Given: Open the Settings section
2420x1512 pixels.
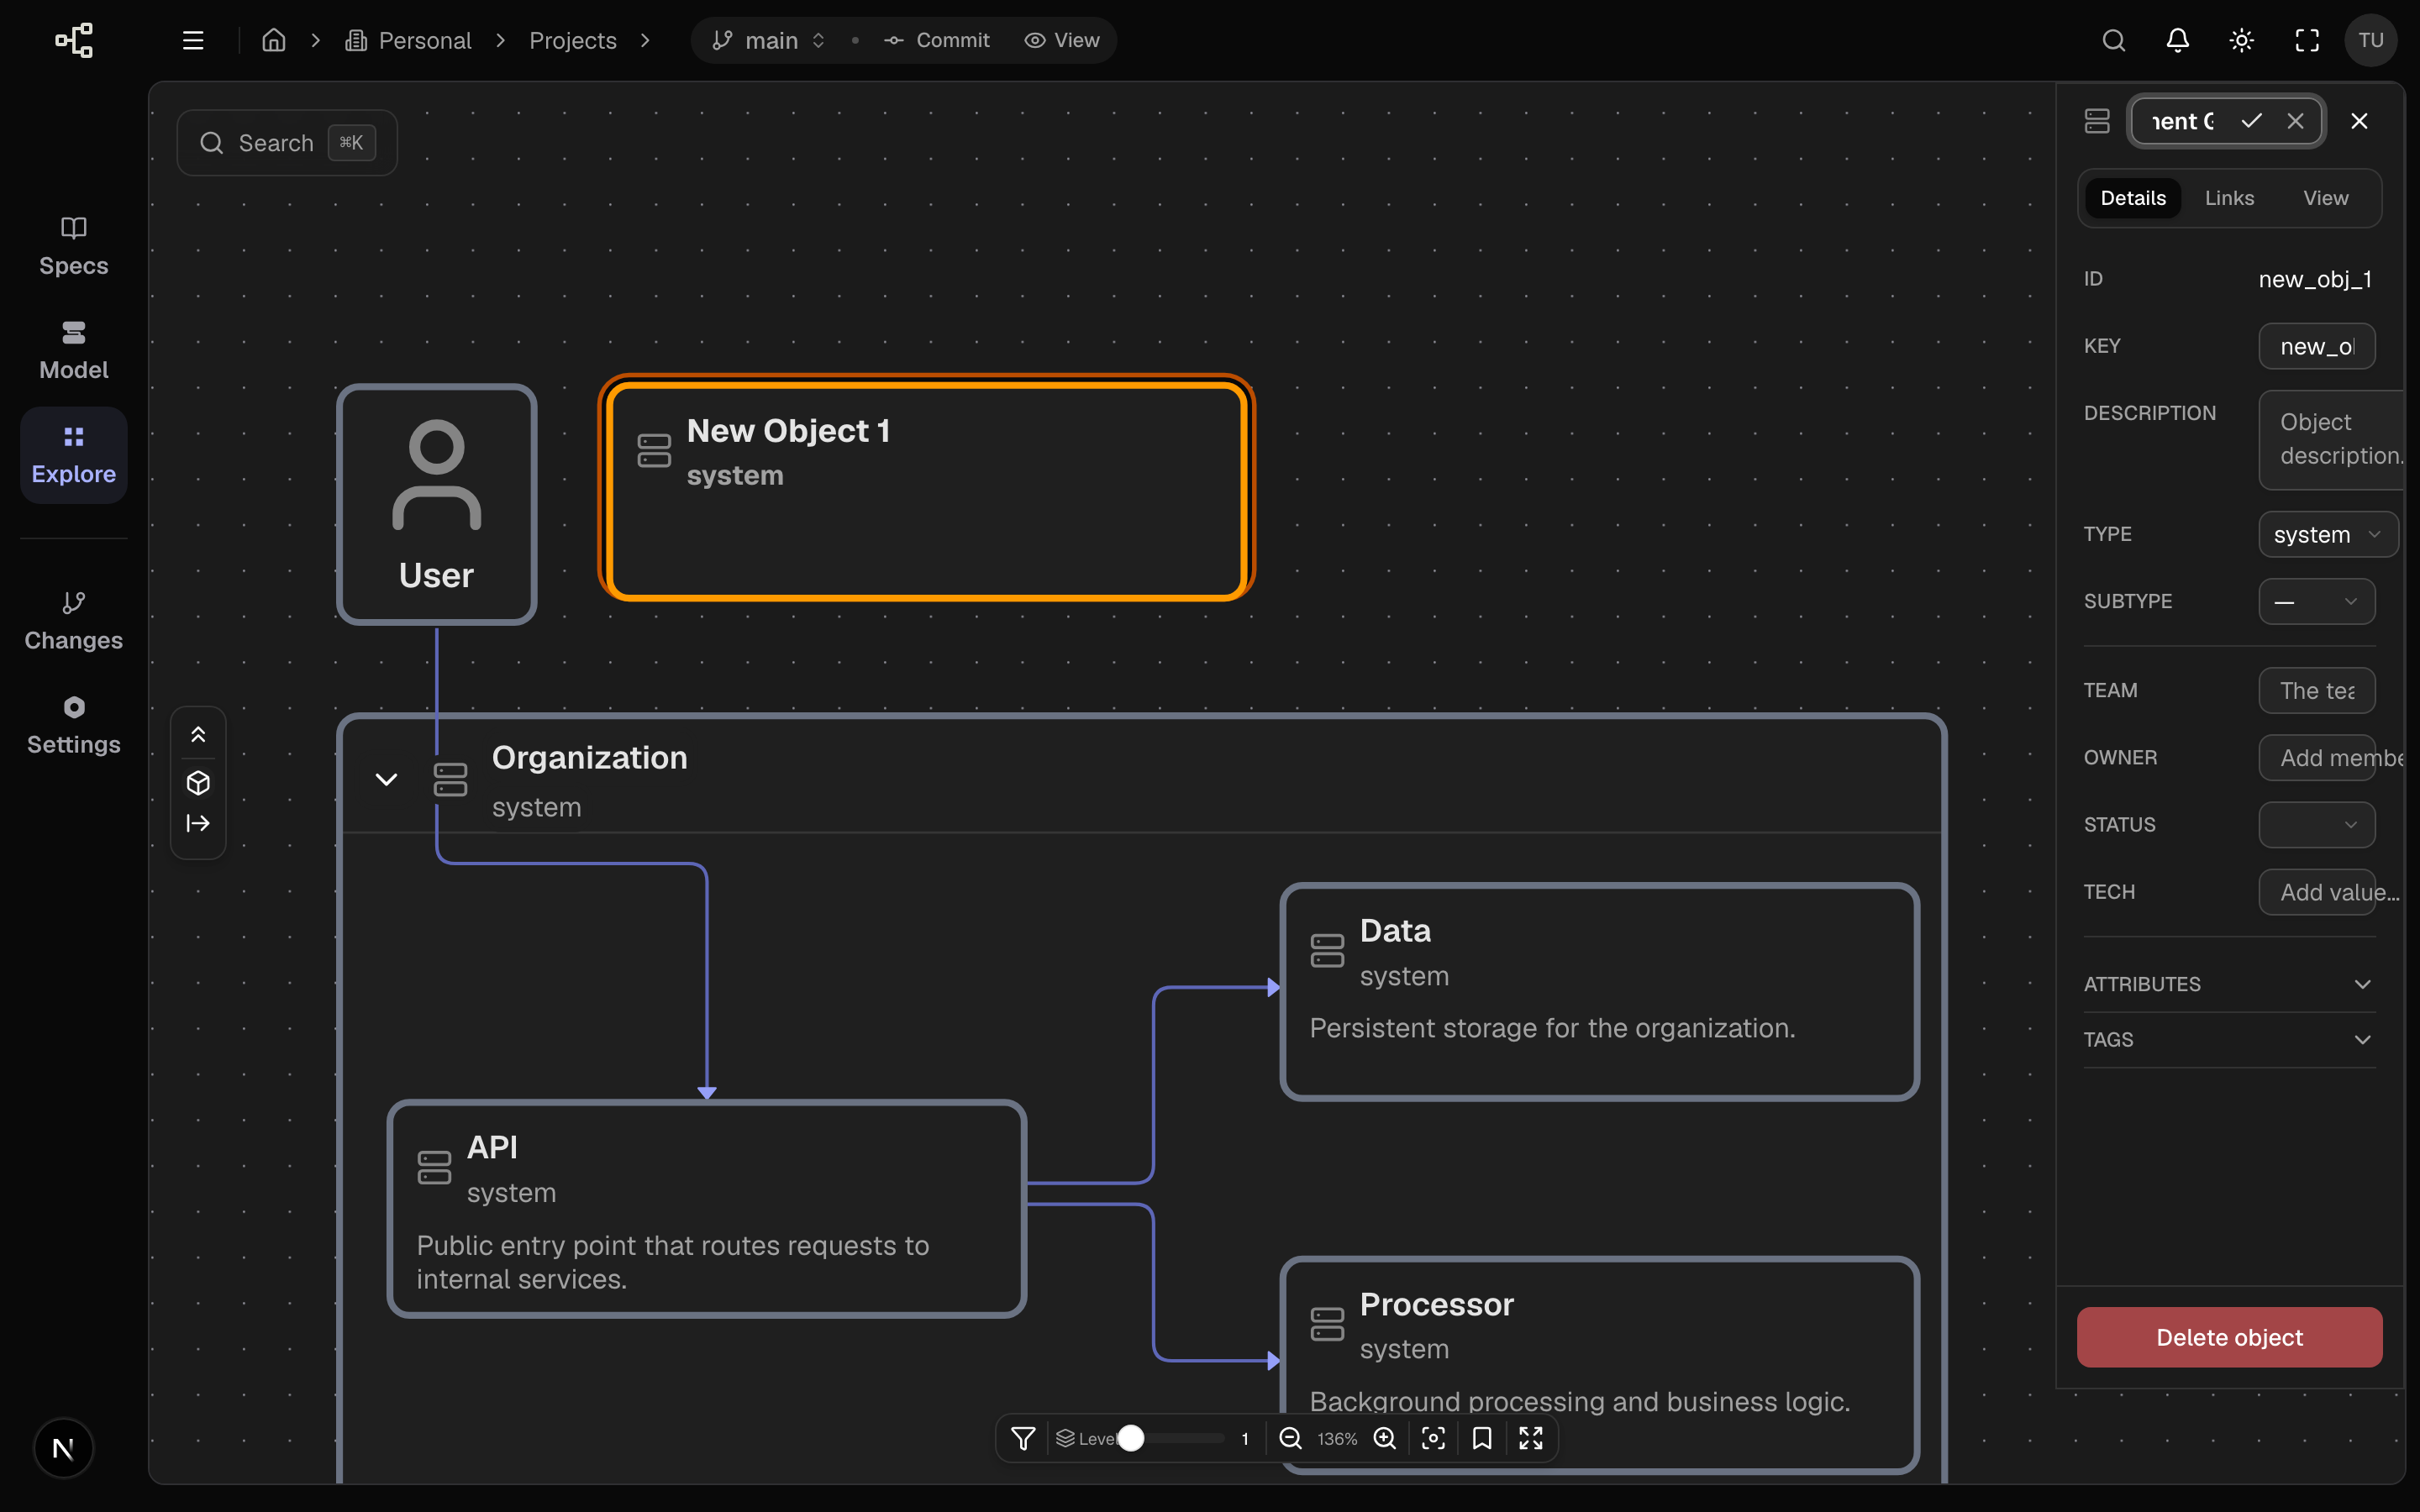Looking at the screenshot, I should (x=74, y=725).
